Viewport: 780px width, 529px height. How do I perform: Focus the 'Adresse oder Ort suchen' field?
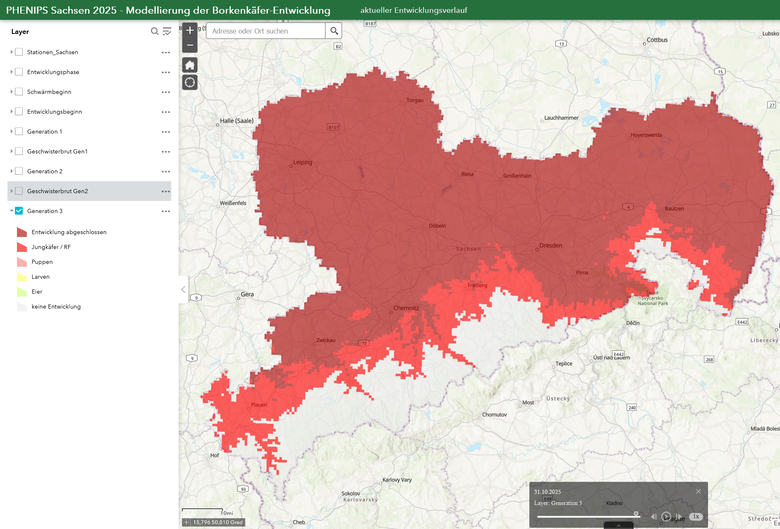[x=266, y=31]
